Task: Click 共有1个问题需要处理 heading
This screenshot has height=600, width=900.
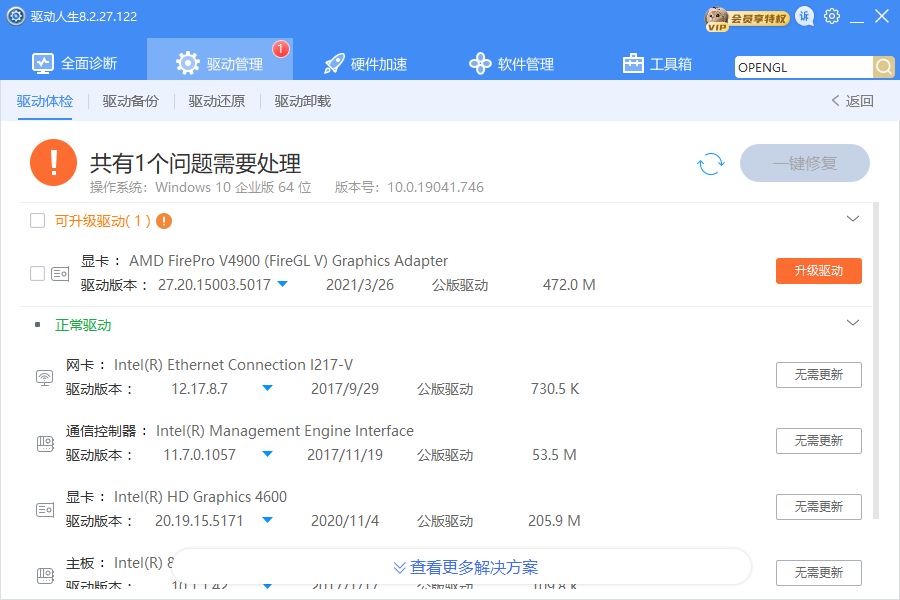Action: click(x=195, y=164)
